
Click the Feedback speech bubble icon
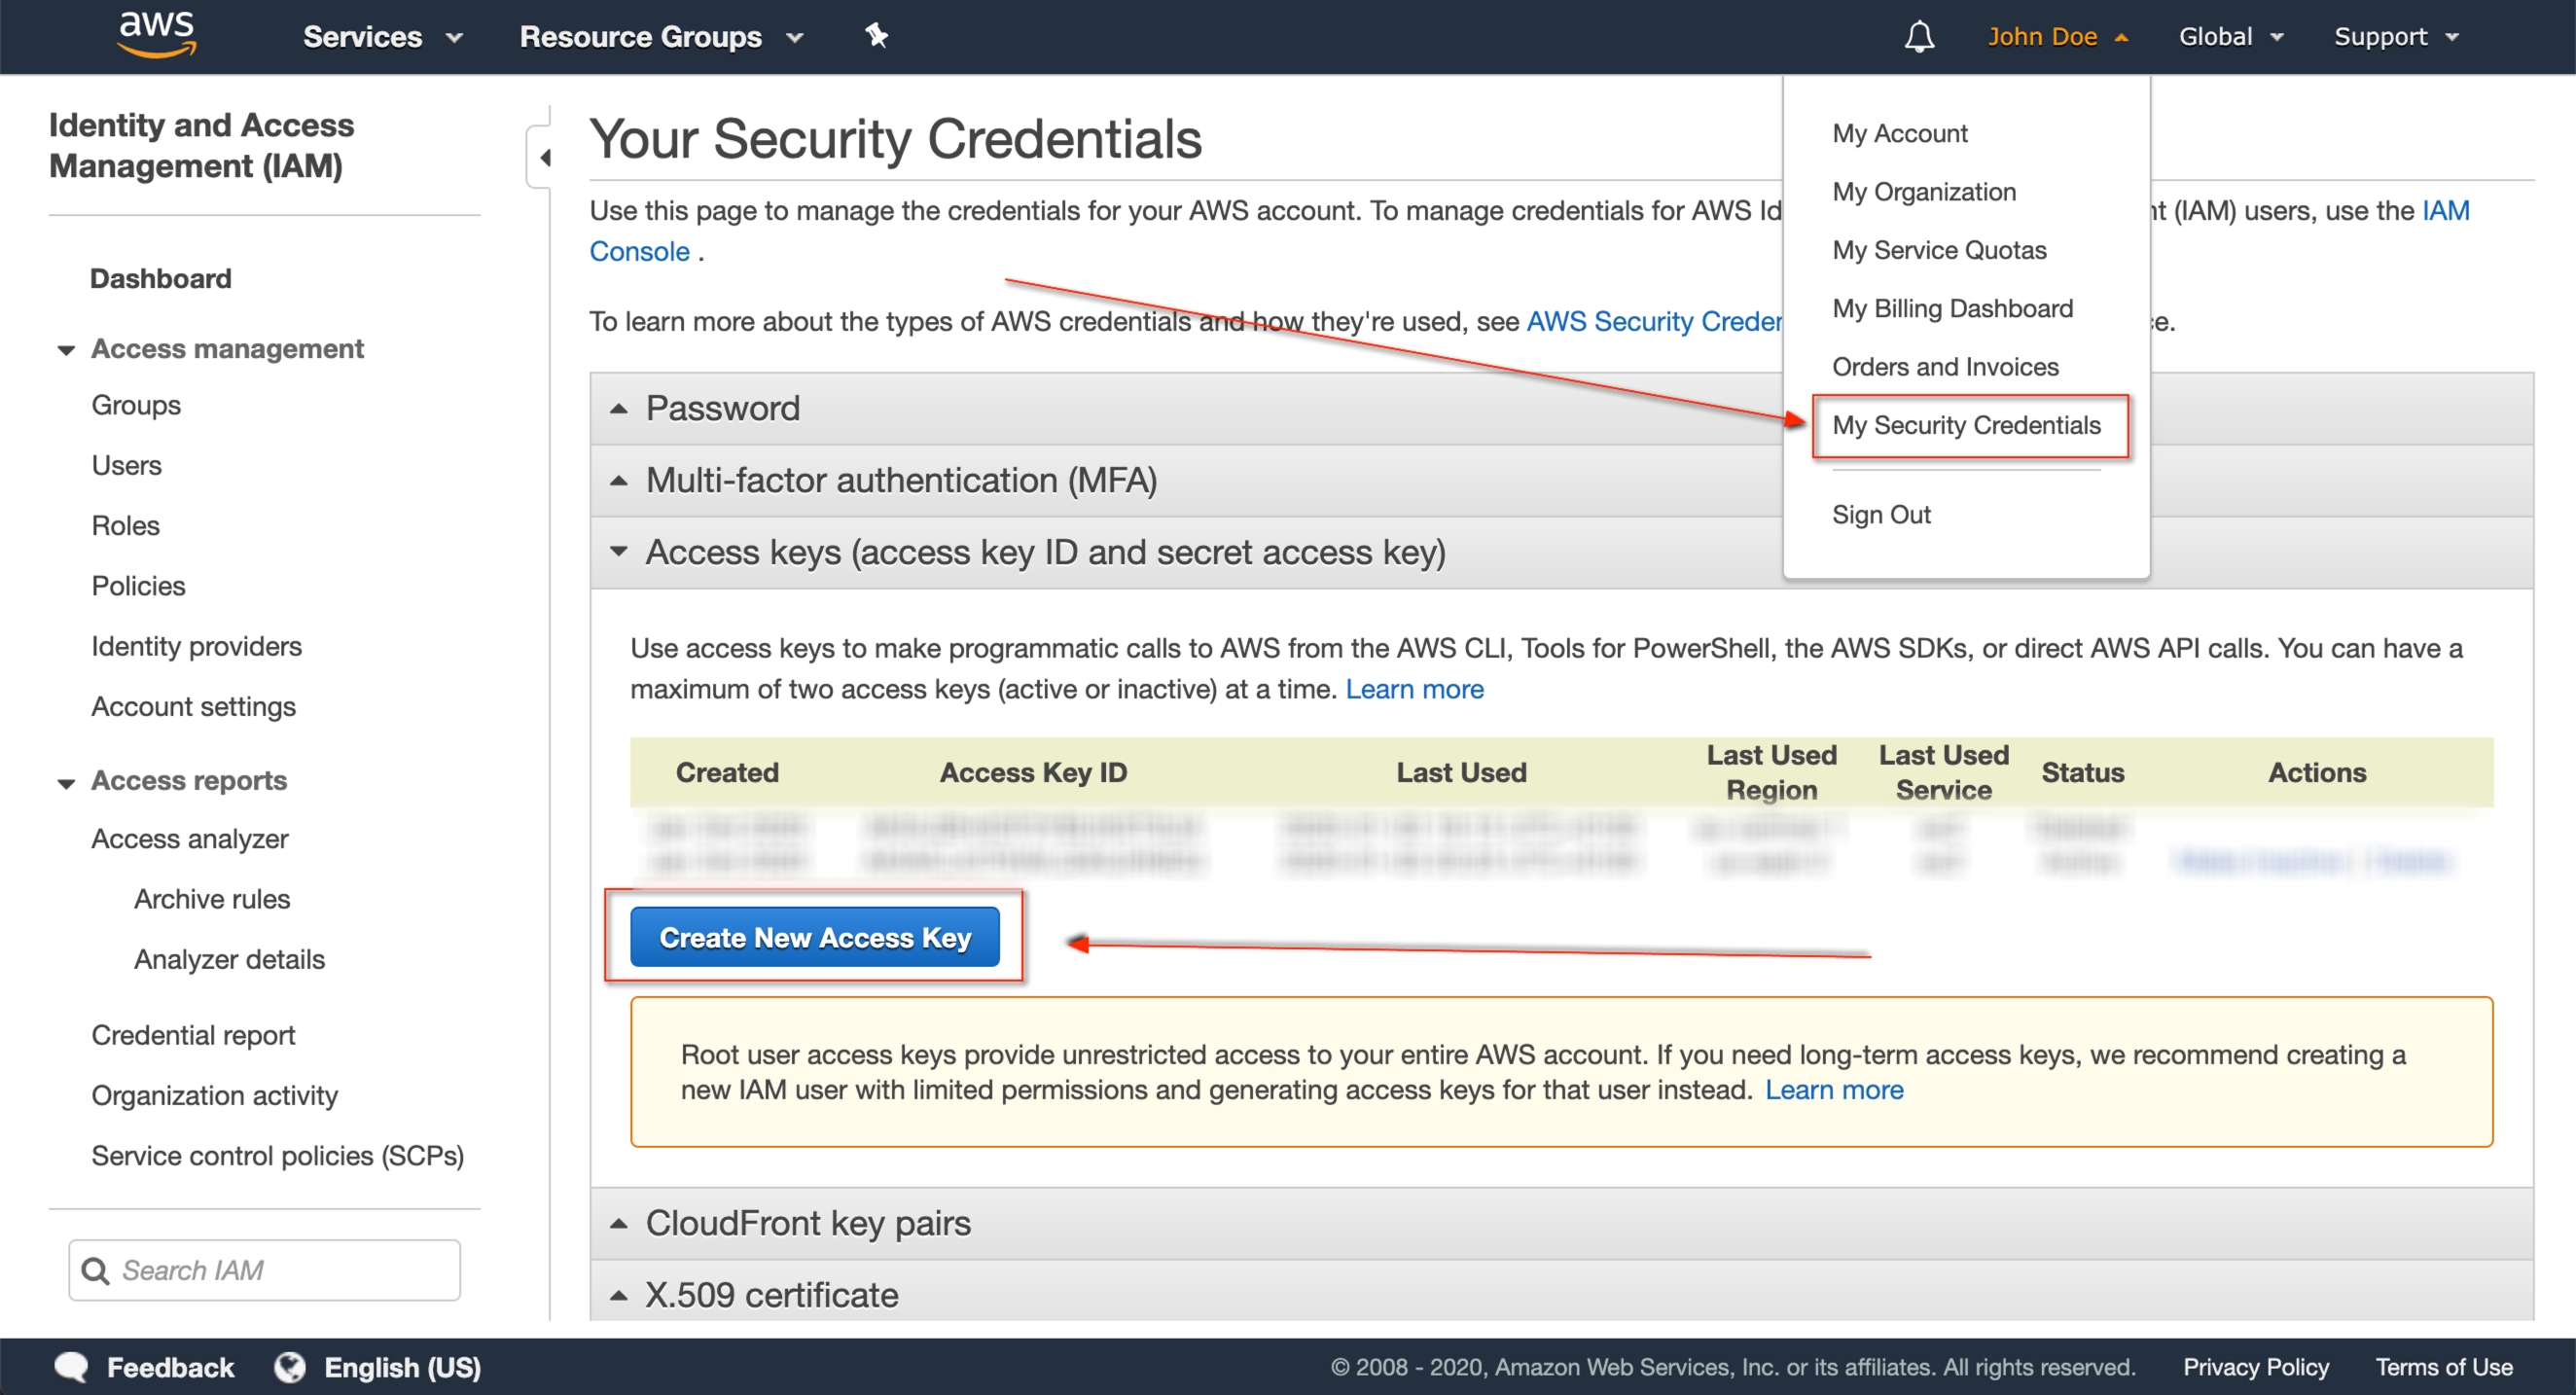click(72, 1366)
